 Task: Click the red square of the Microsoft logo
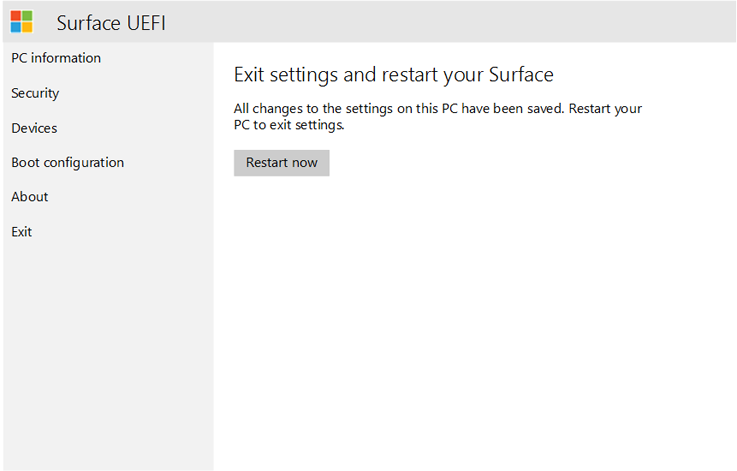click(x=16, y=15)
